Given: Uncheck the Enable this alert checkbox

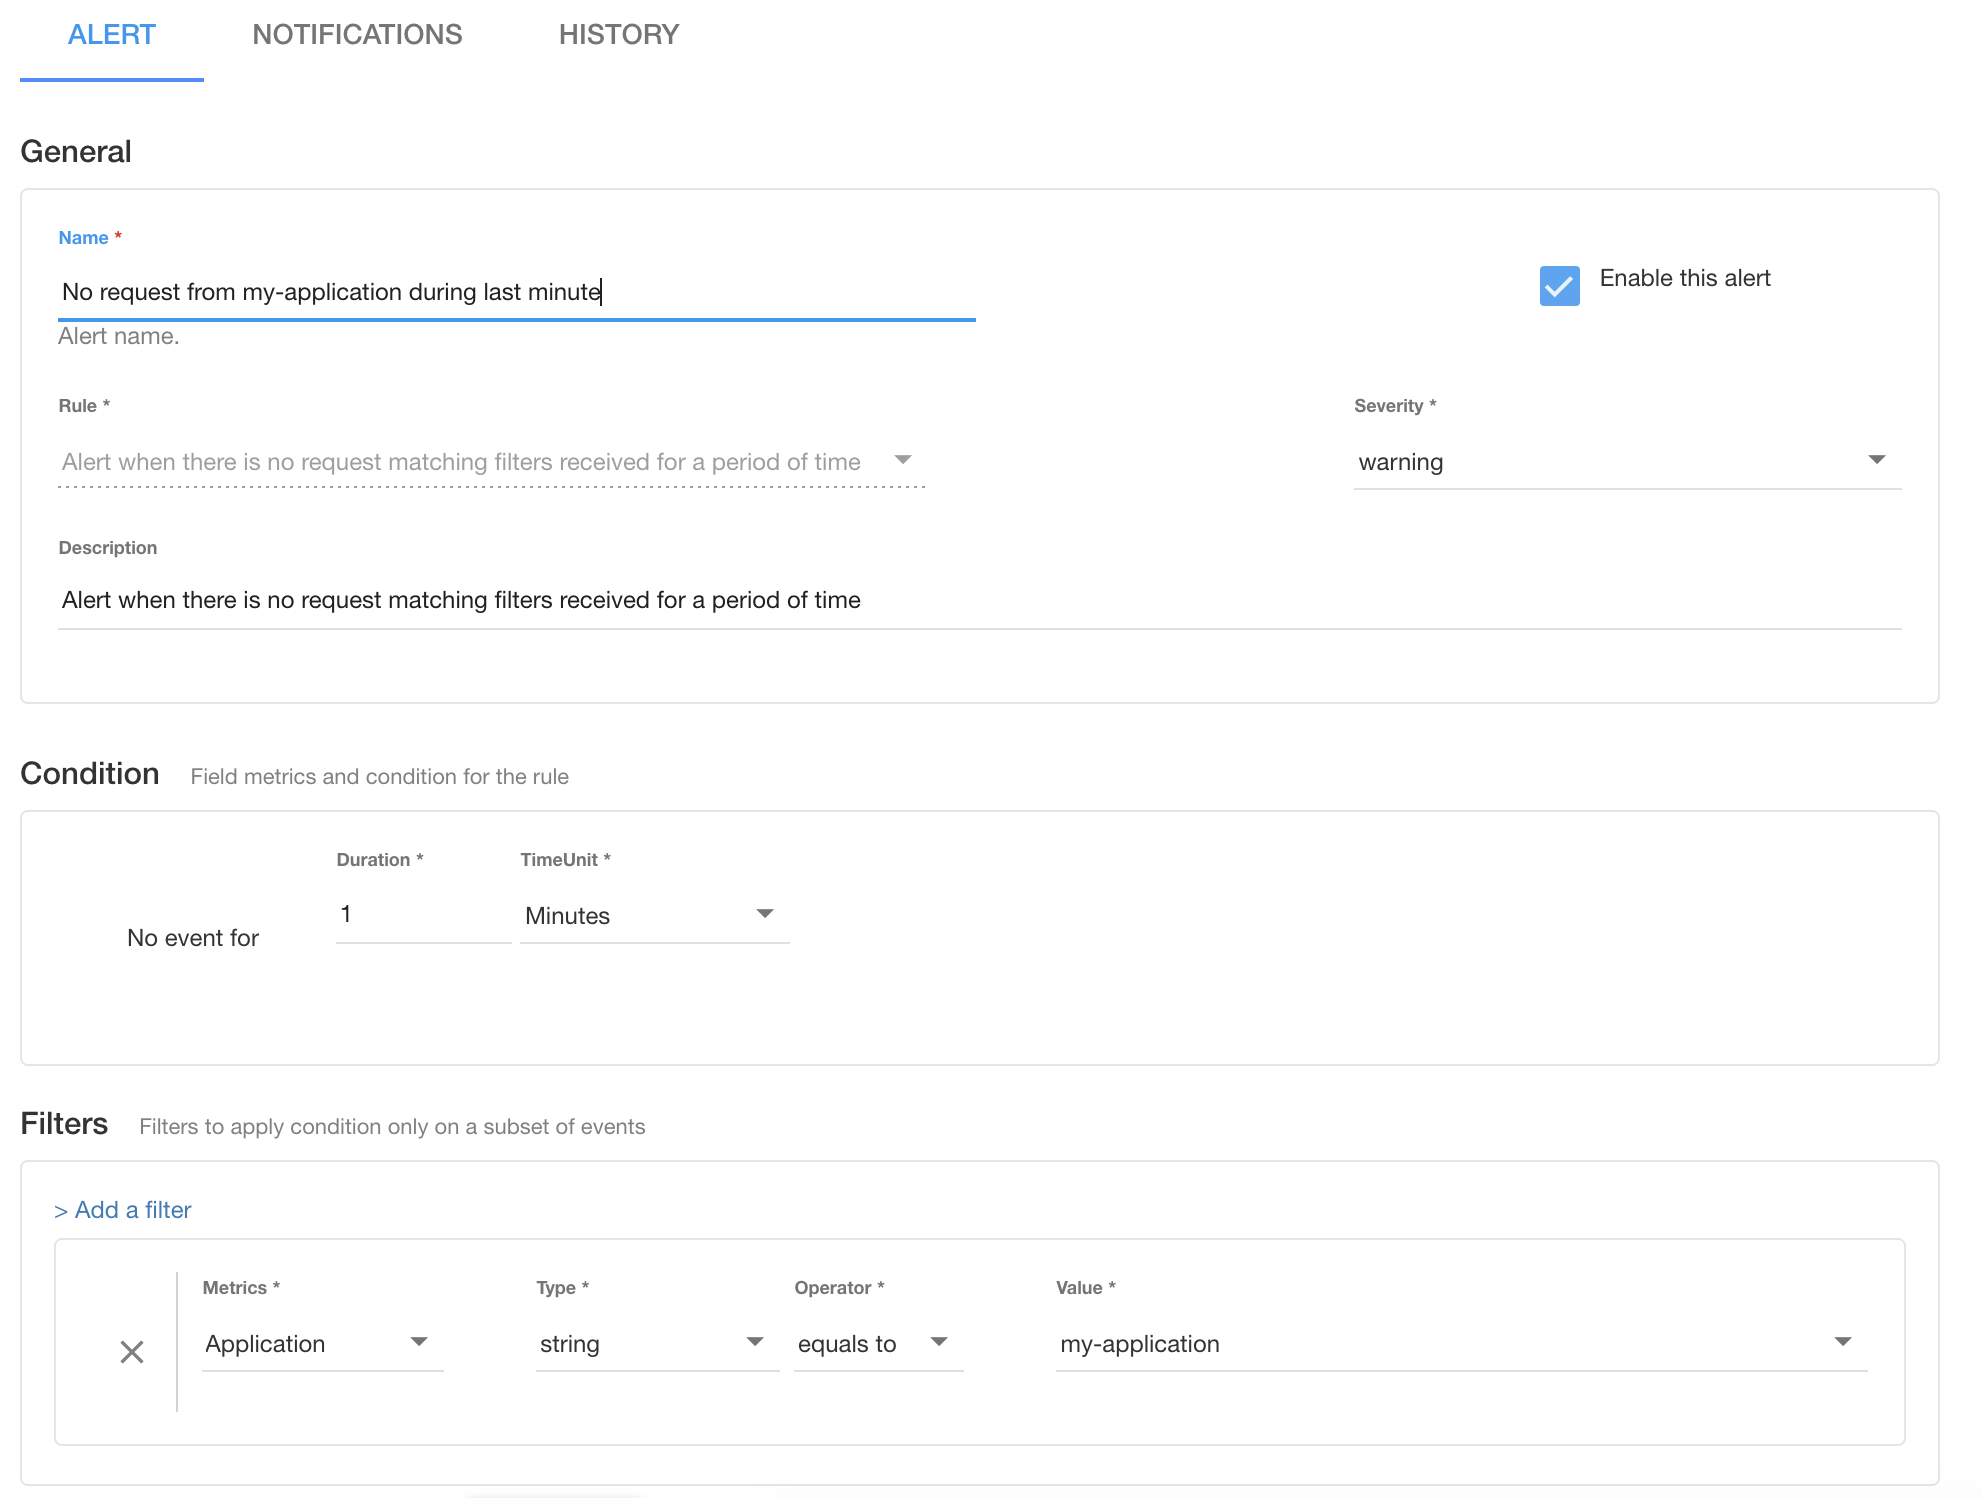Looking at the screenshot, I should click(1559, 286).
